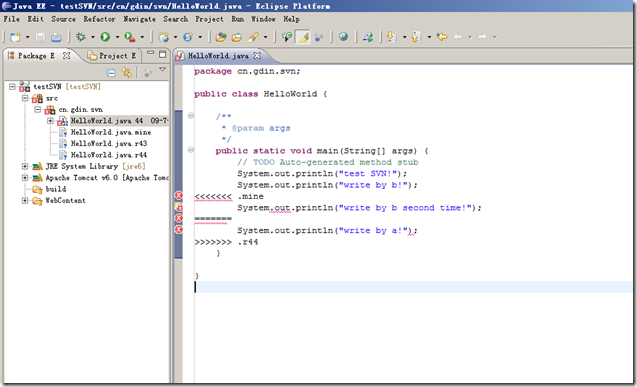Click the Next Annotation yellow arrow icon
This screenshot has width=637, height=387.
coord(391,37)
